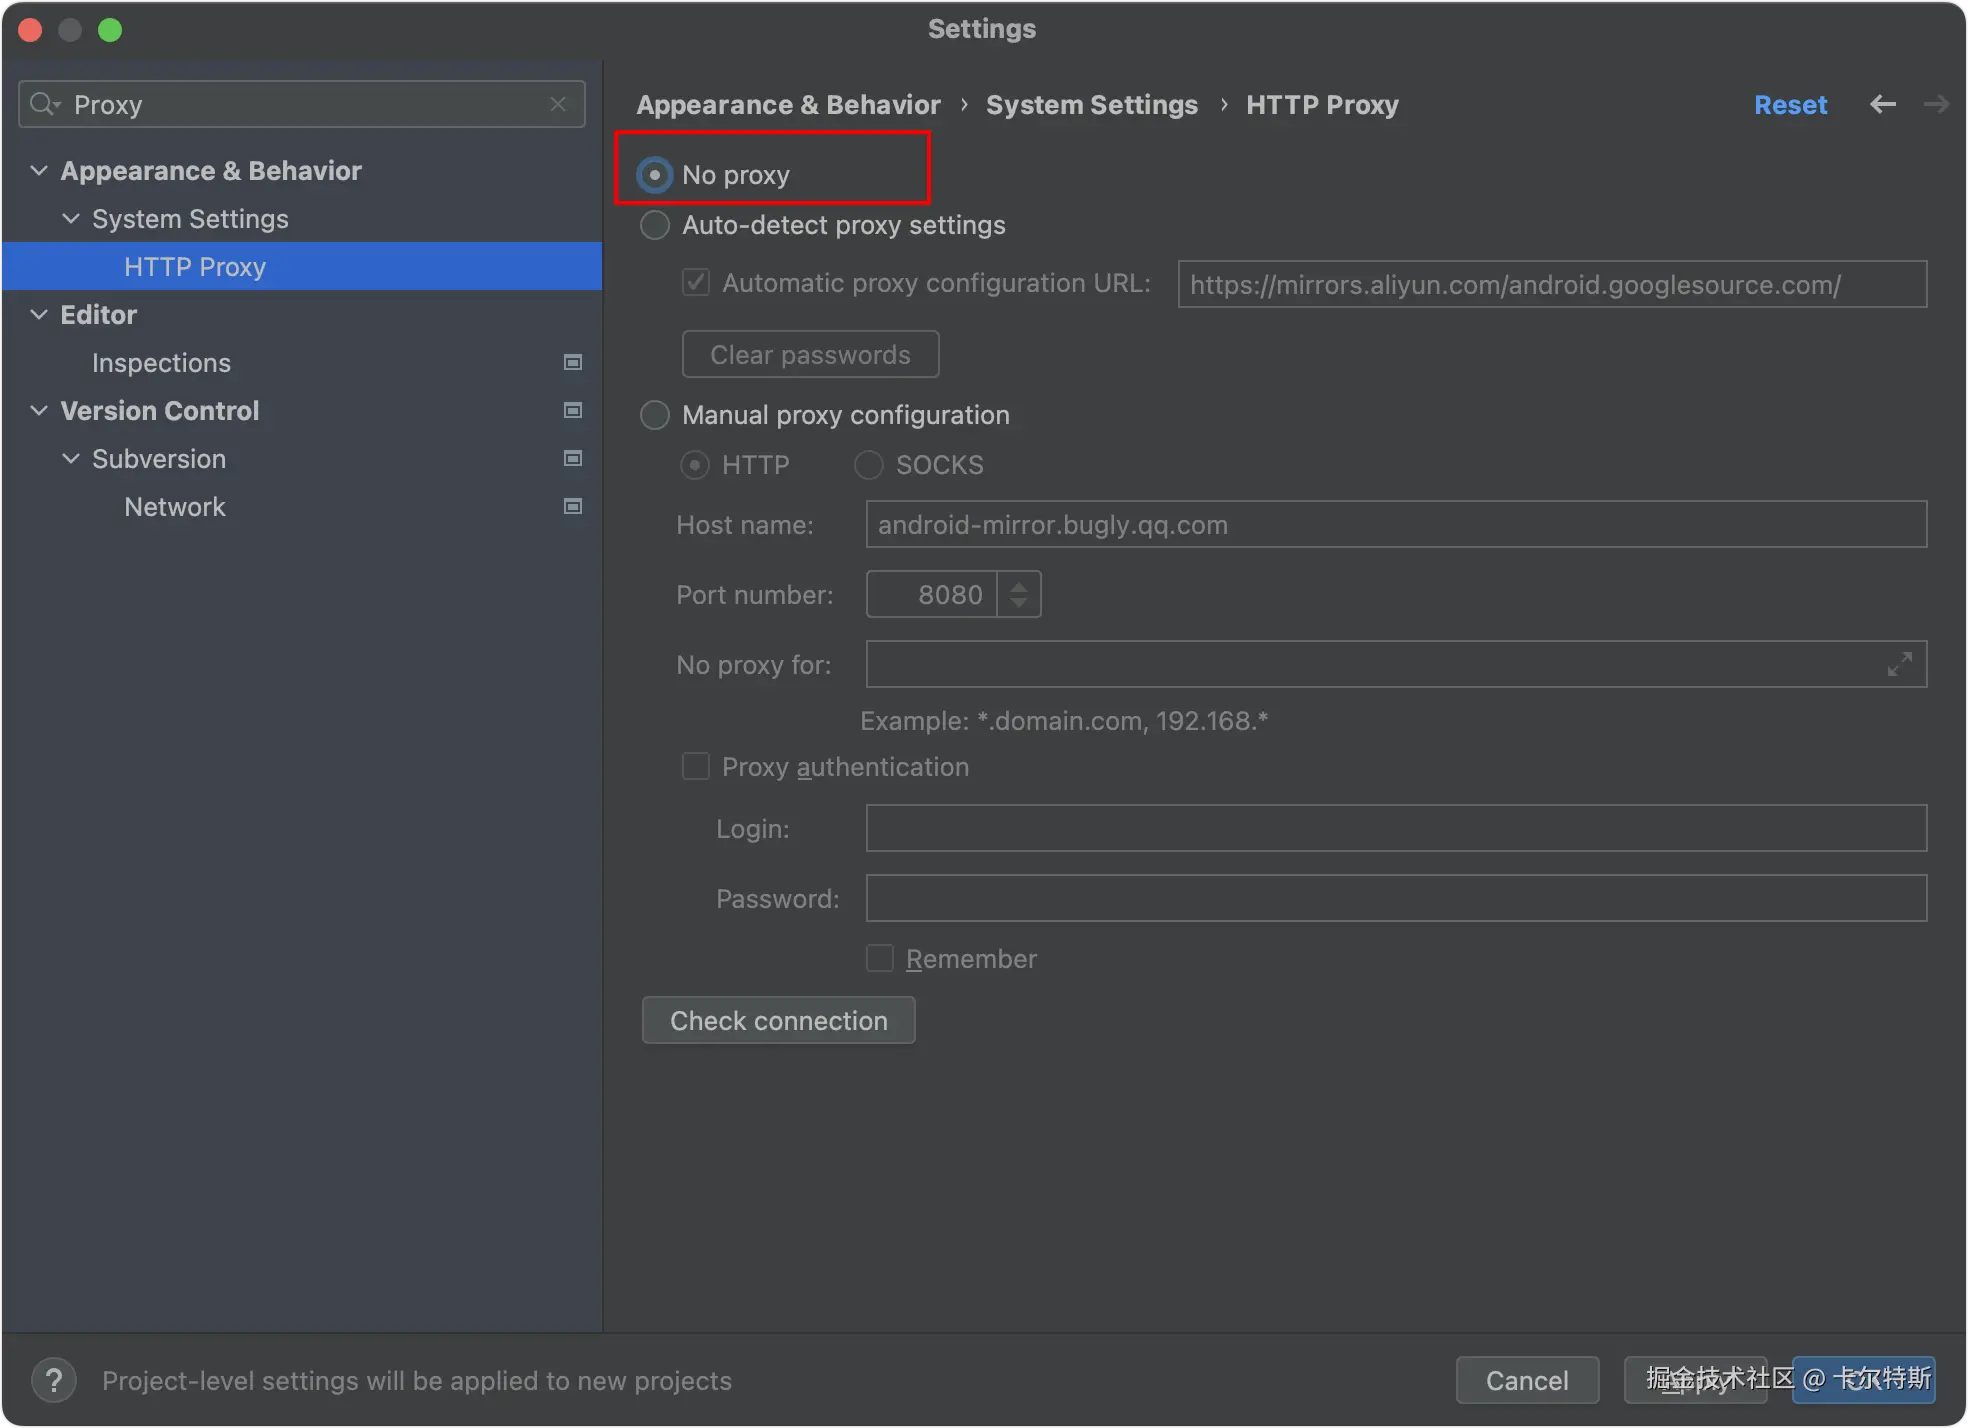Select the HTTP Proxy tree item
Image resolution: width=1968 pixels, height=1428 pixels.
195,267
